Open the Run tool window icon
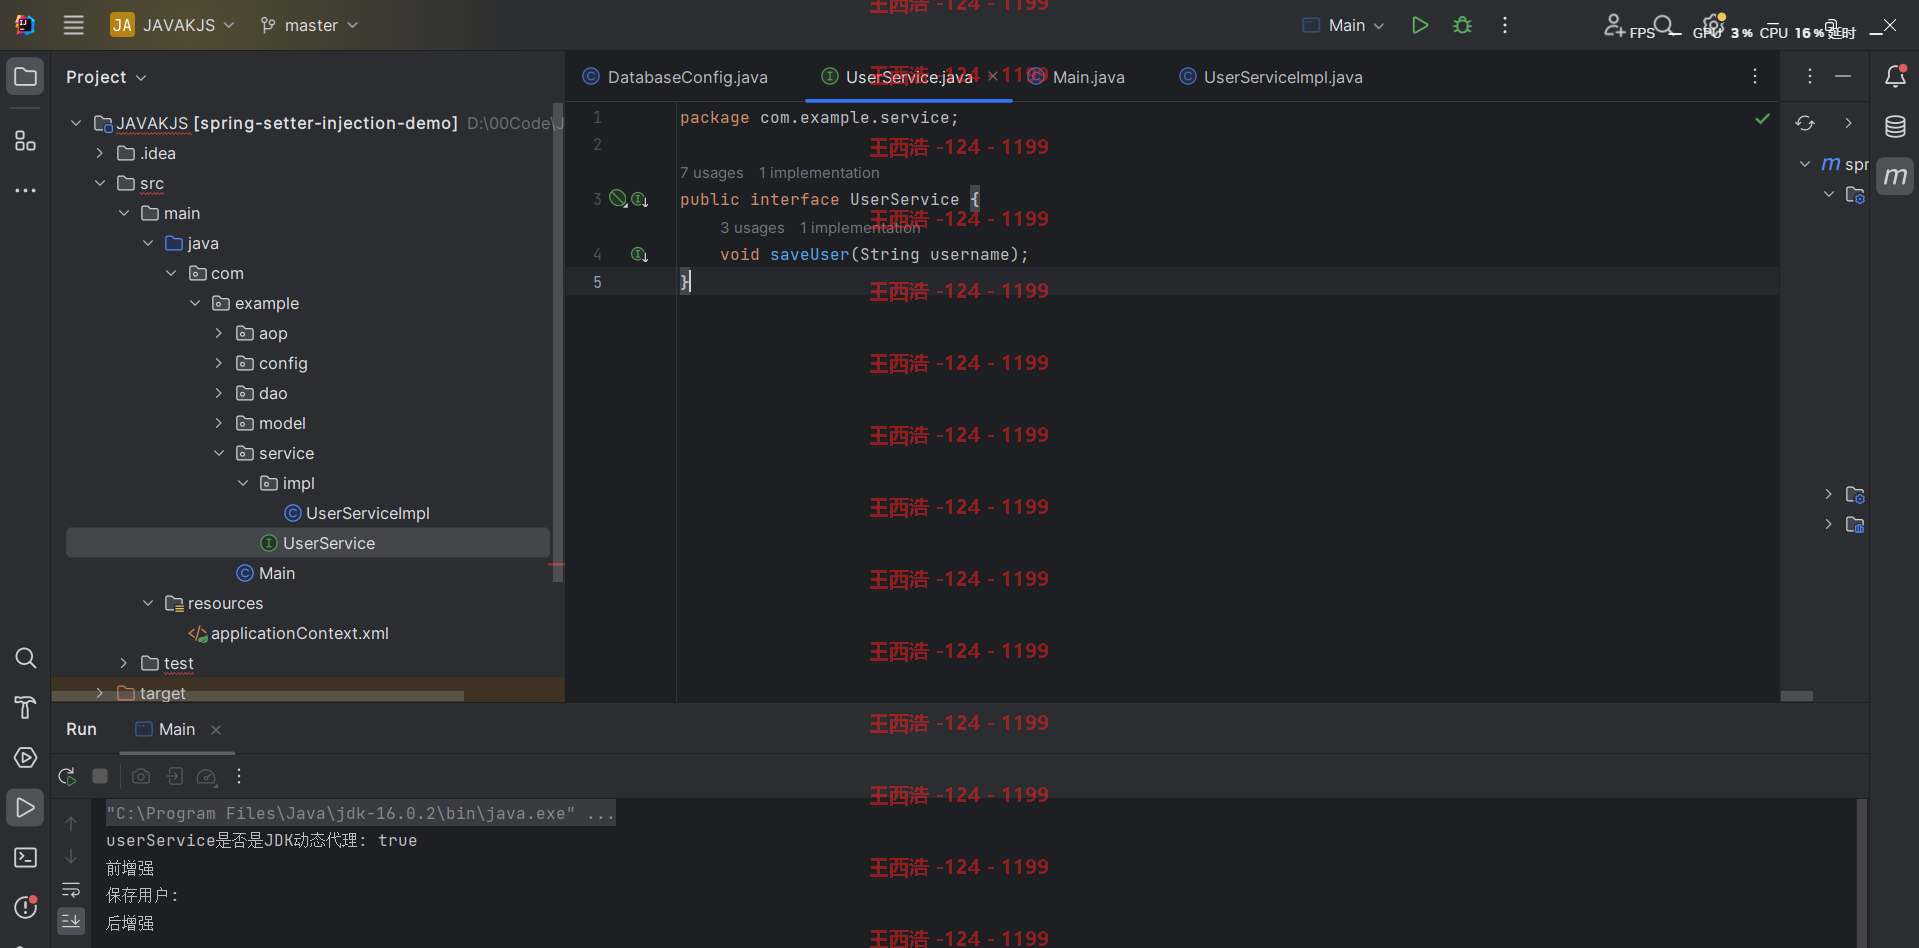The width and height of the screenshot is (1919, 948). coord(26,808)
